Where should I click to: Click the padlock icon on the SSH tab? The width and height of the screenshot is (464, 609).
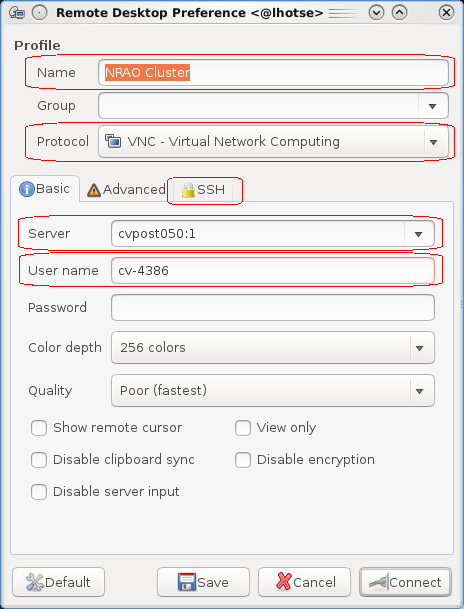188,190
